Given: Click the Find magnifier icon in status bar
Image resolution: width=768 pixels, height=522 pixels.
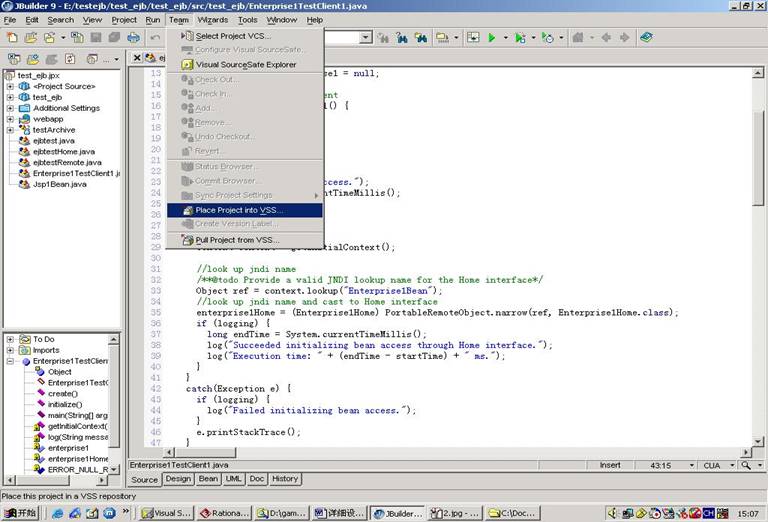Looking at the screenshot, I should (746, 465).
